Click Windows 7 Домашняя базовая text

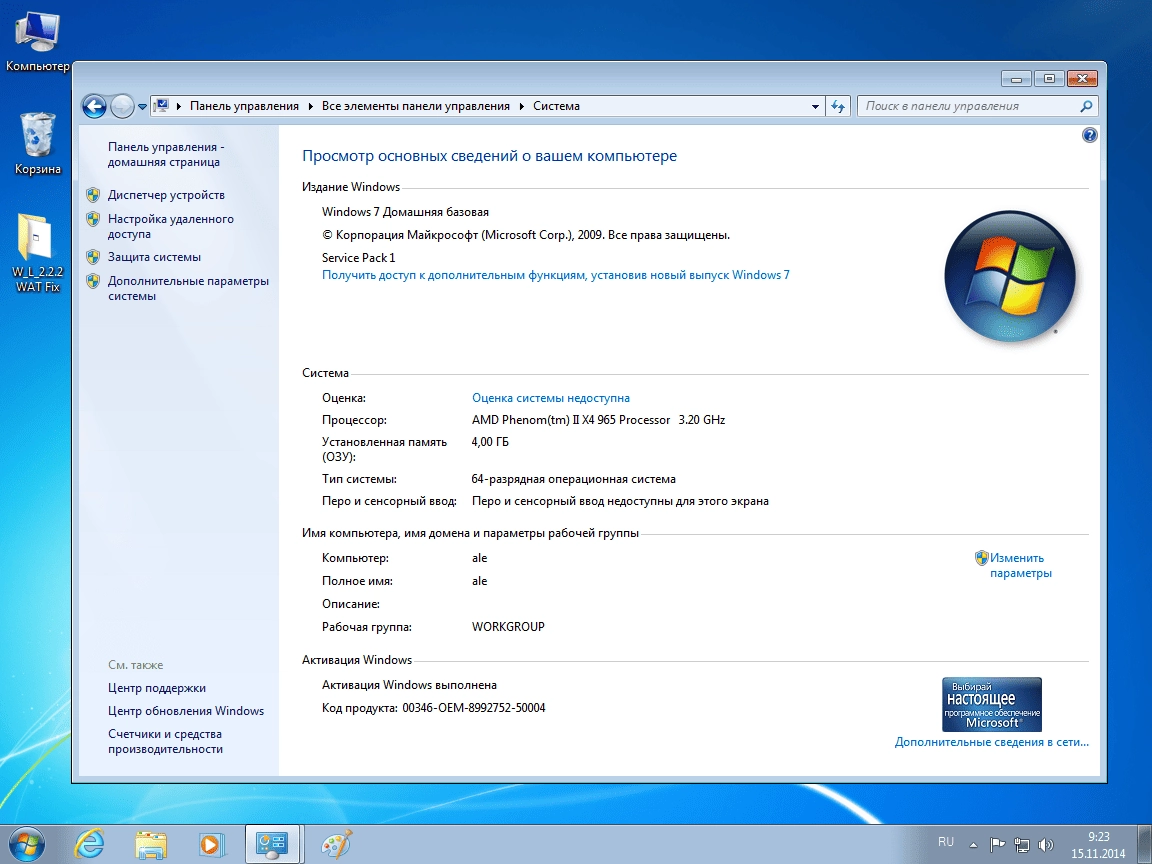[x=405, y=212]
